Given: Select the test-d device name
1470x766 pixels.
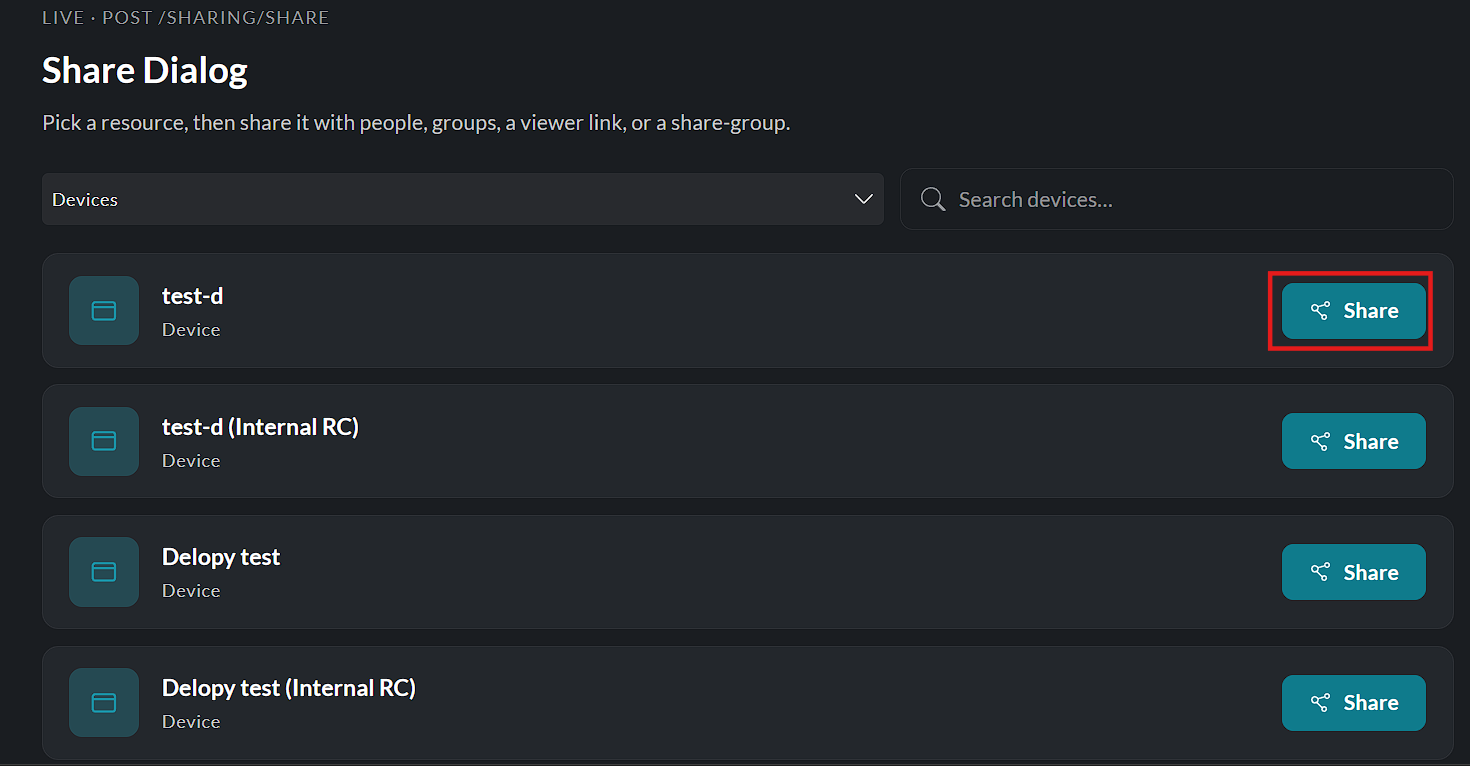Looking at the screenshot, I should click(192, 296).
